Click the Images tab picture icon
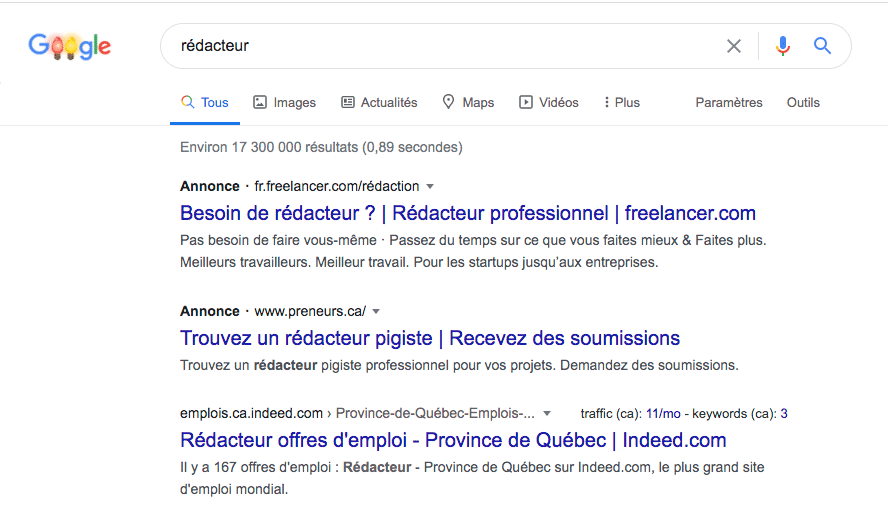The width and height of the screenshot is (888, 519). [x=259, y=102]
